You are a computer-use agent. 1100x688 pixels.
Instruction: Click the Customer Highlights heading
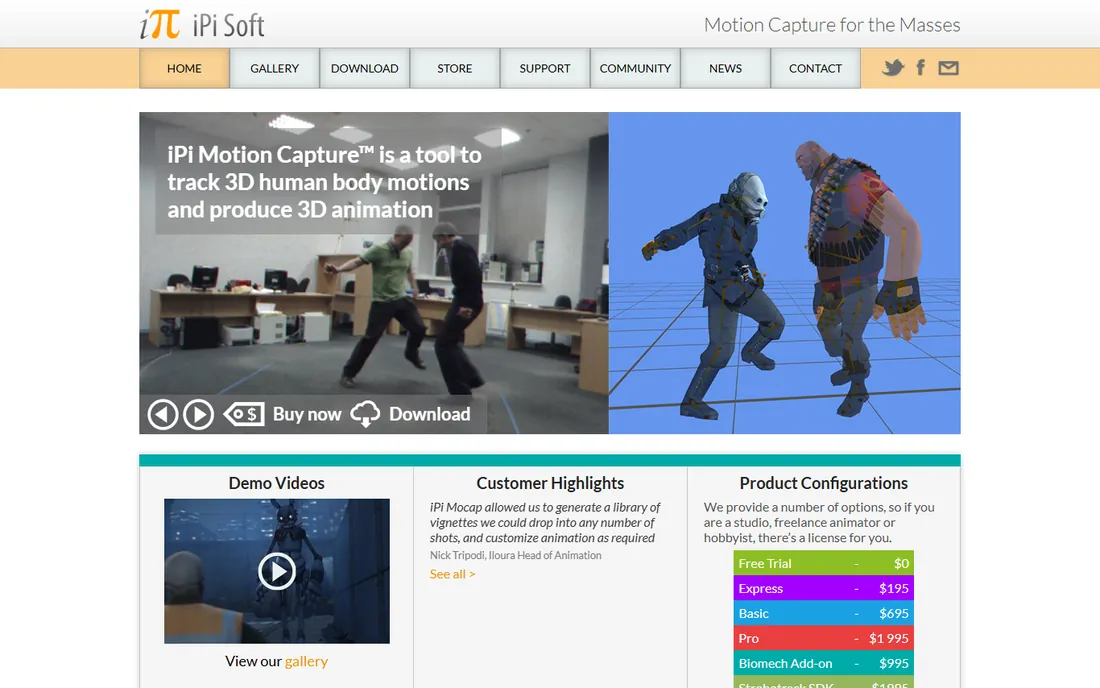pyautogui.click(x=550, y=483)
